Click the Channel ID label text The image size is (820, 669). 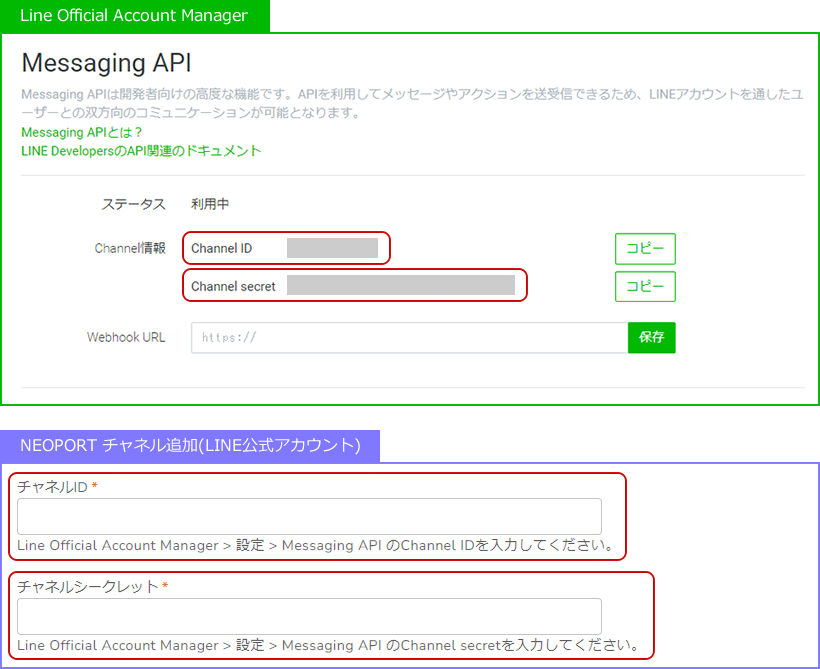point(221,248)
